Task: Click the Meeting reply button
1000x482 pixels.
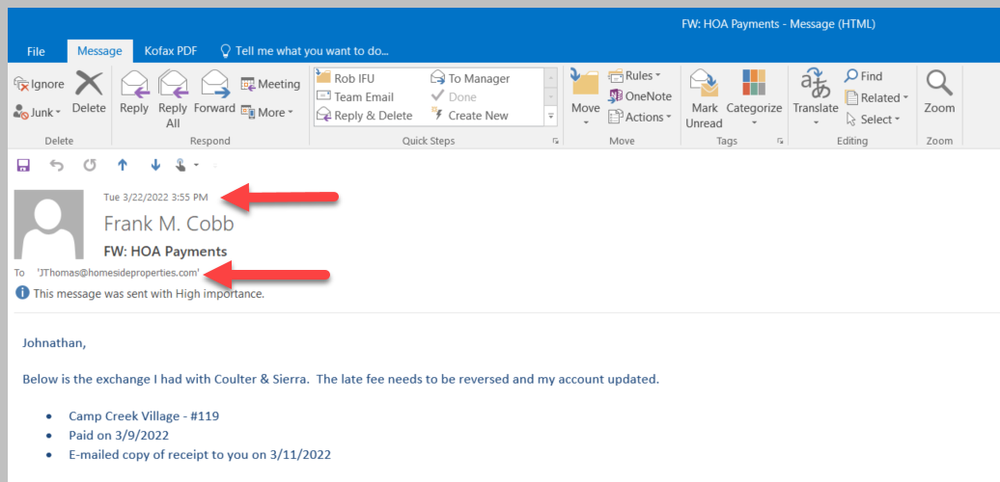Action: click(270, 84)
